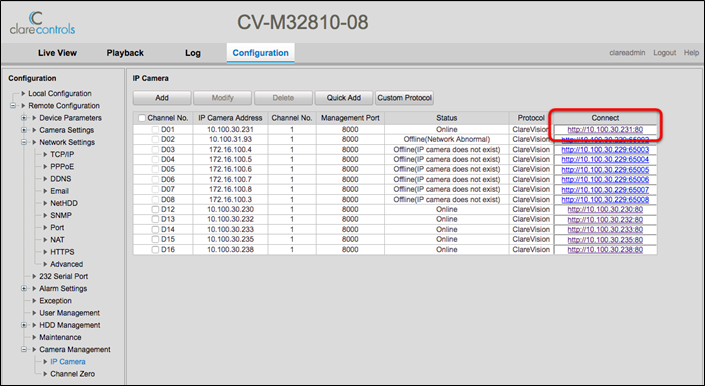Viewport: 705px width, 386px height.
Task: Open NAT settings
Action: click(57, 240)
